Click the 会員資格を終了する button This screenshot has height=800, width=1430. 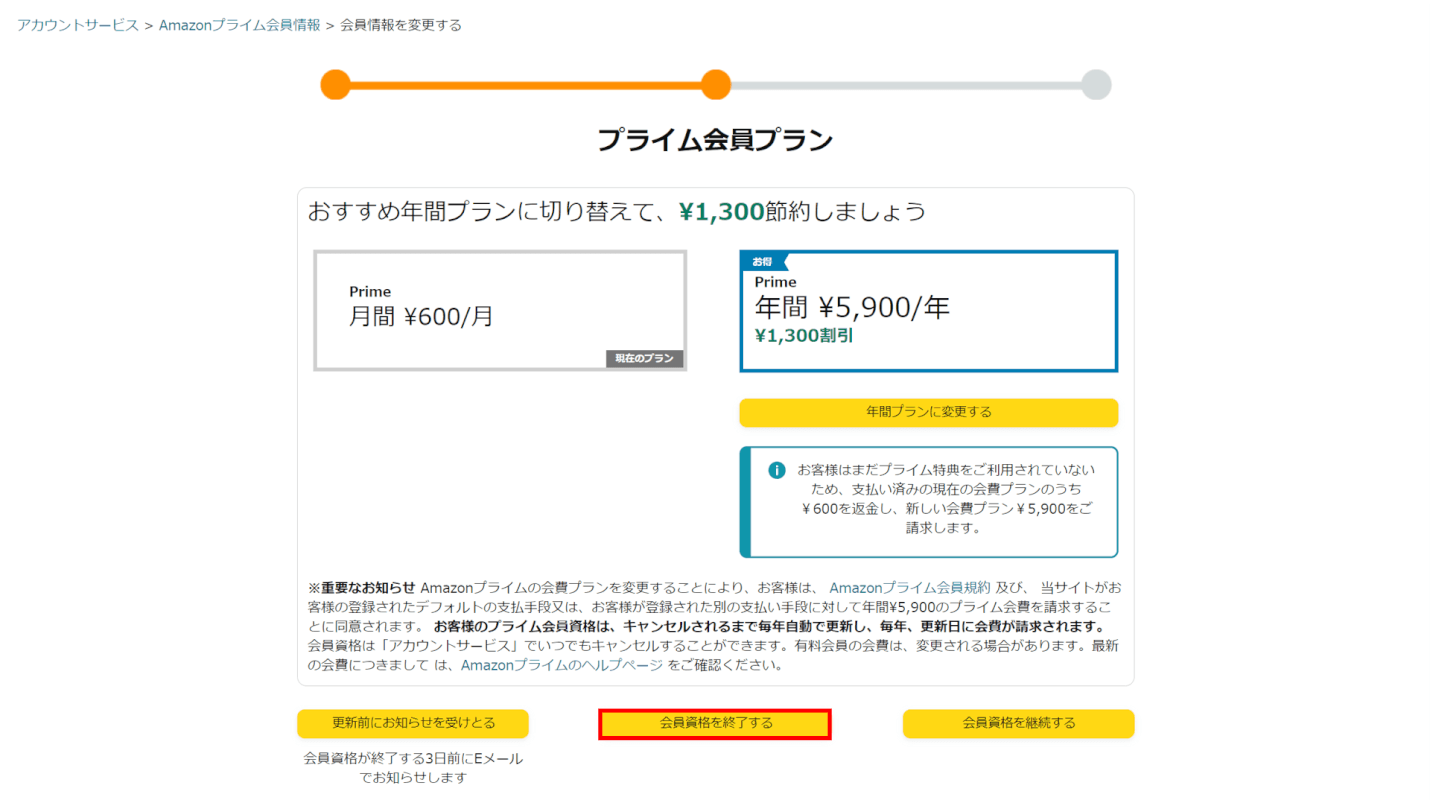pyautogui.click(x=715, y=724)
